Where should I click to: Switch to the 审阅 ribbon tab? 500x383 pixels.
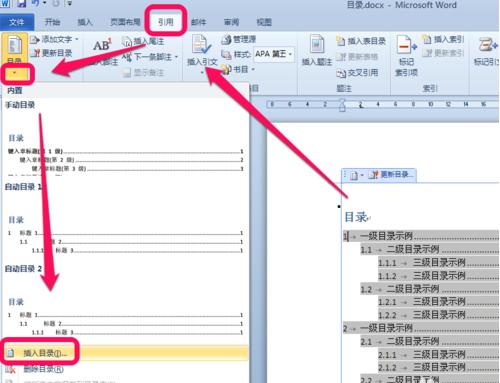click(231, 22)
